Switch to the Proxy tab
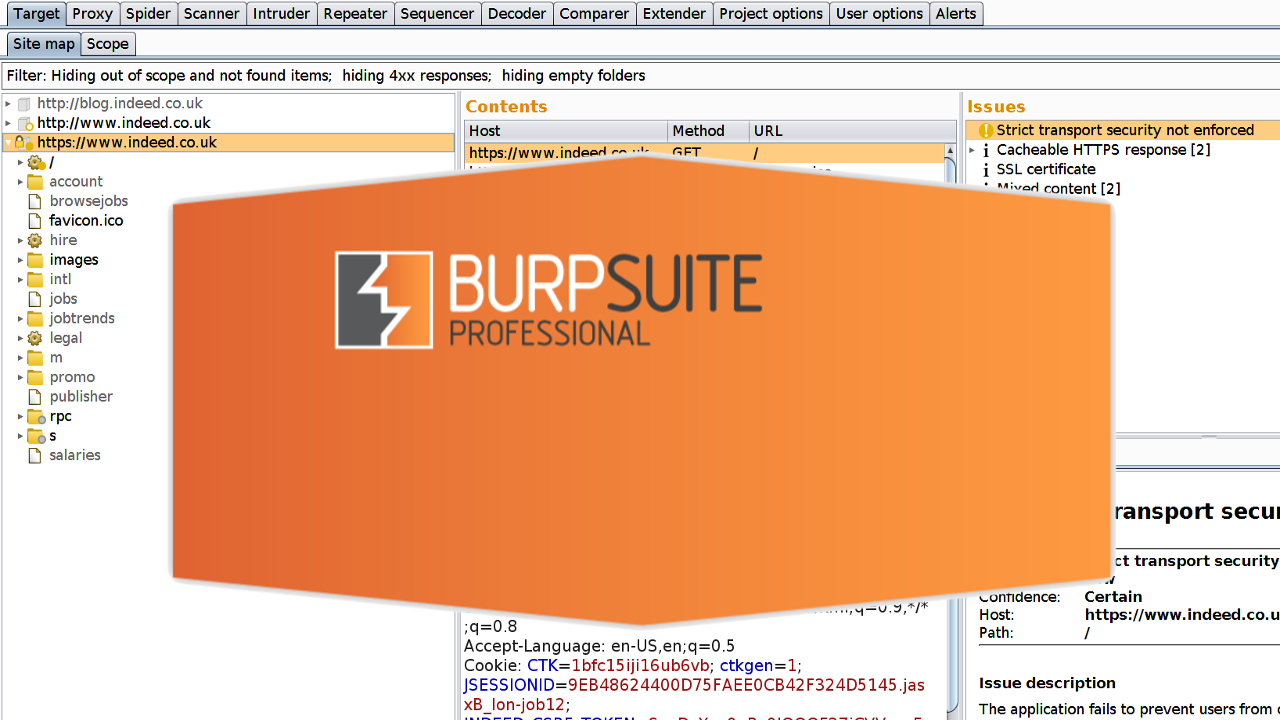 tap(92, 13)
